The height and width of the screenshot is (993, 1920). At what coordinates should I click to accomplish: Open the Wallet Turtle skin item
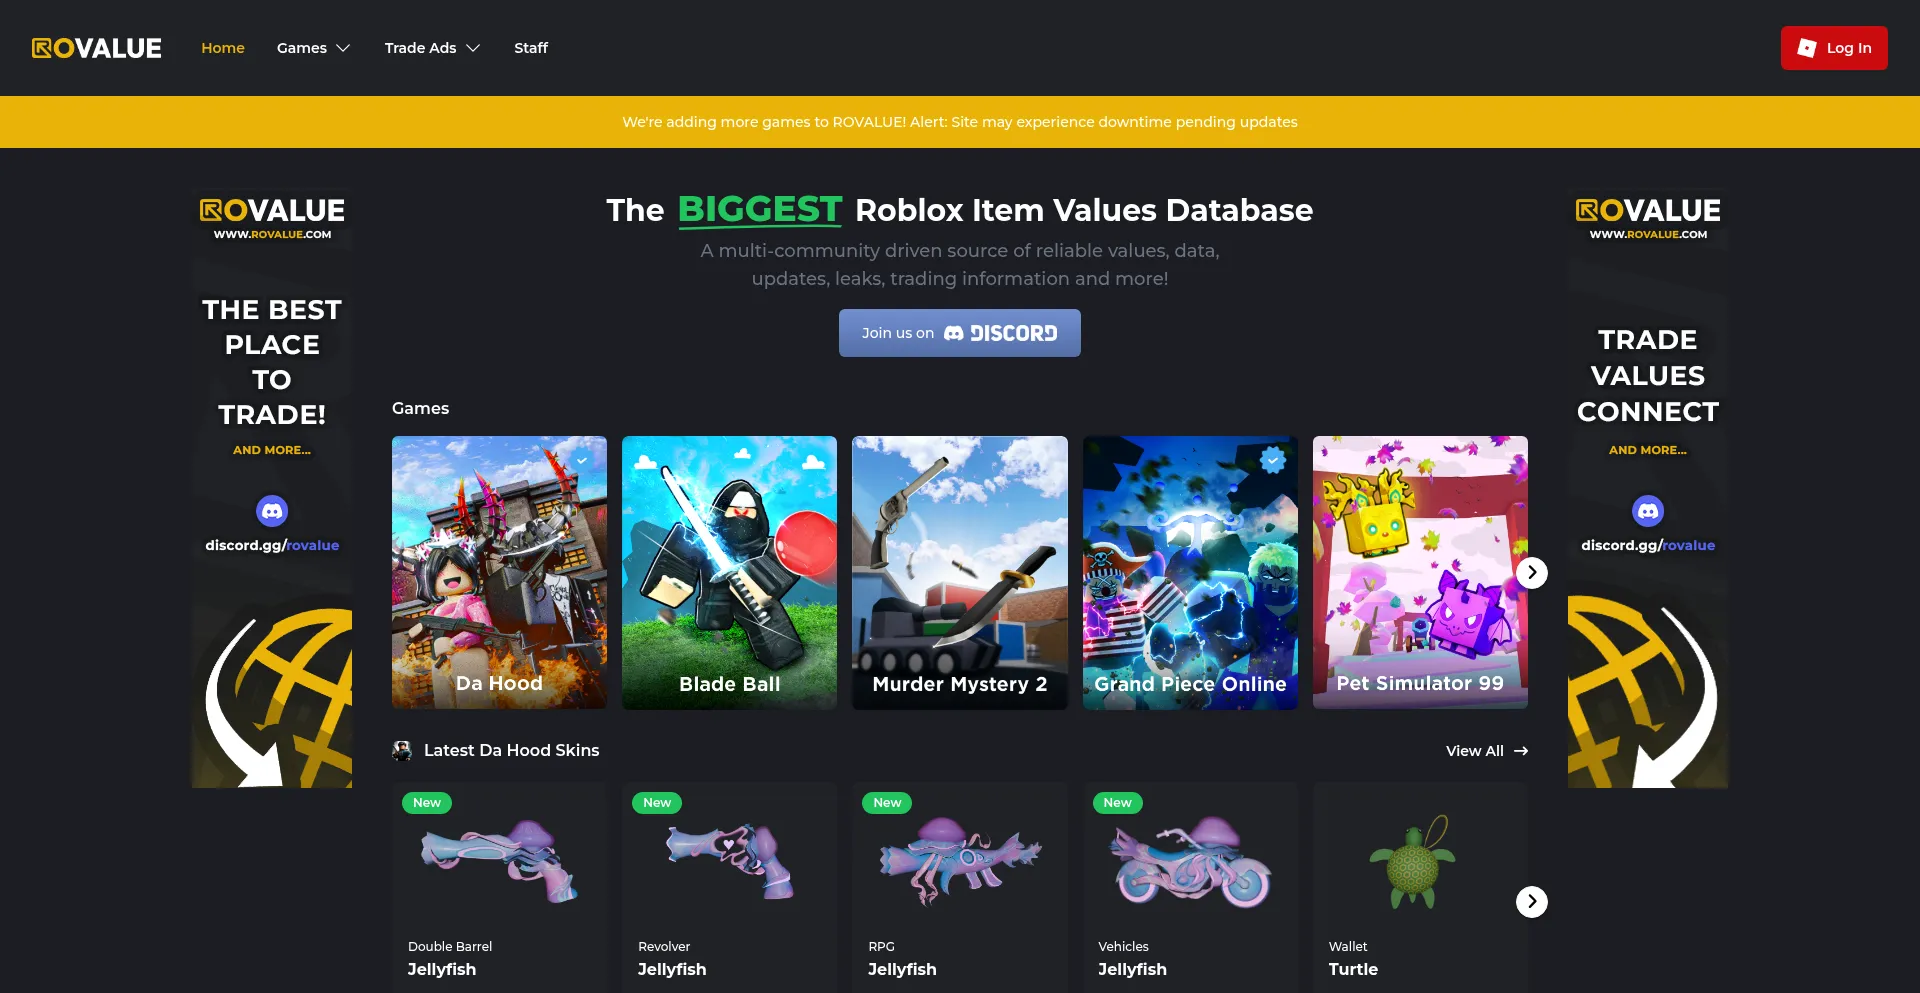[x=1420, y=888]
